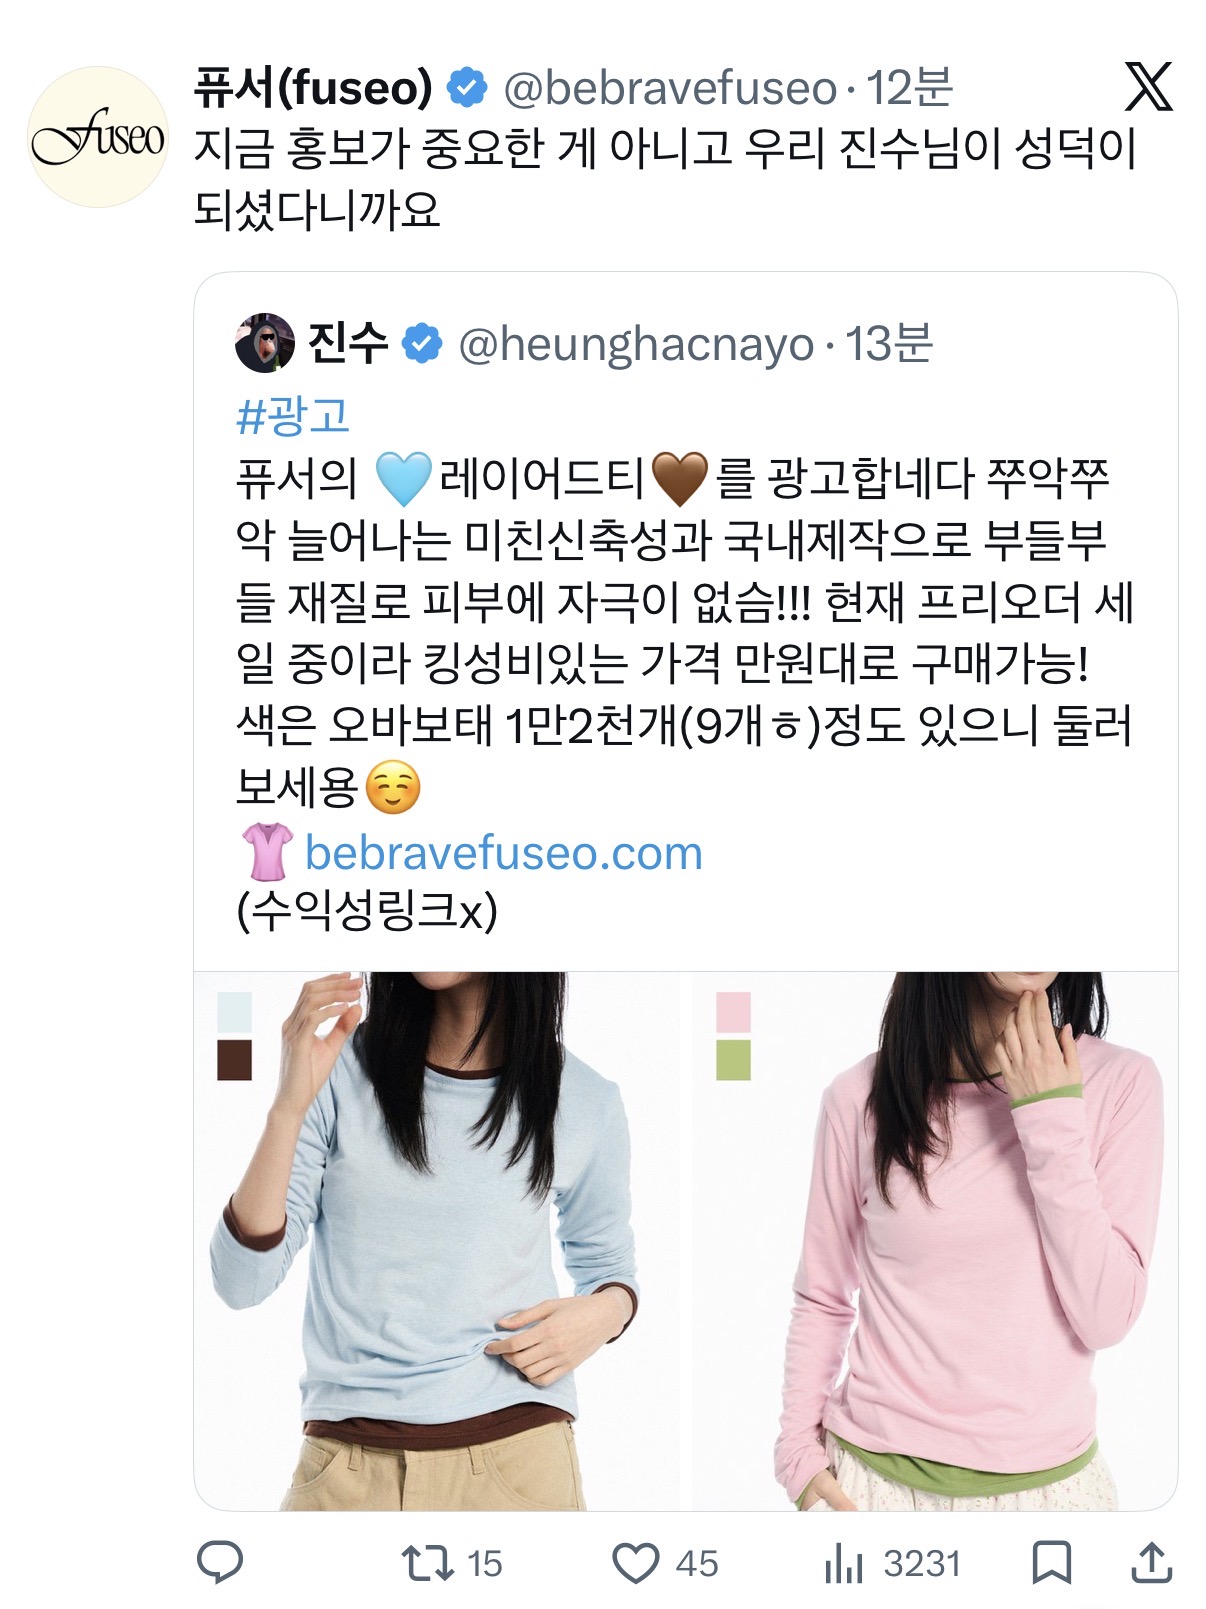Bookmark this post

pos(1052,1562)
